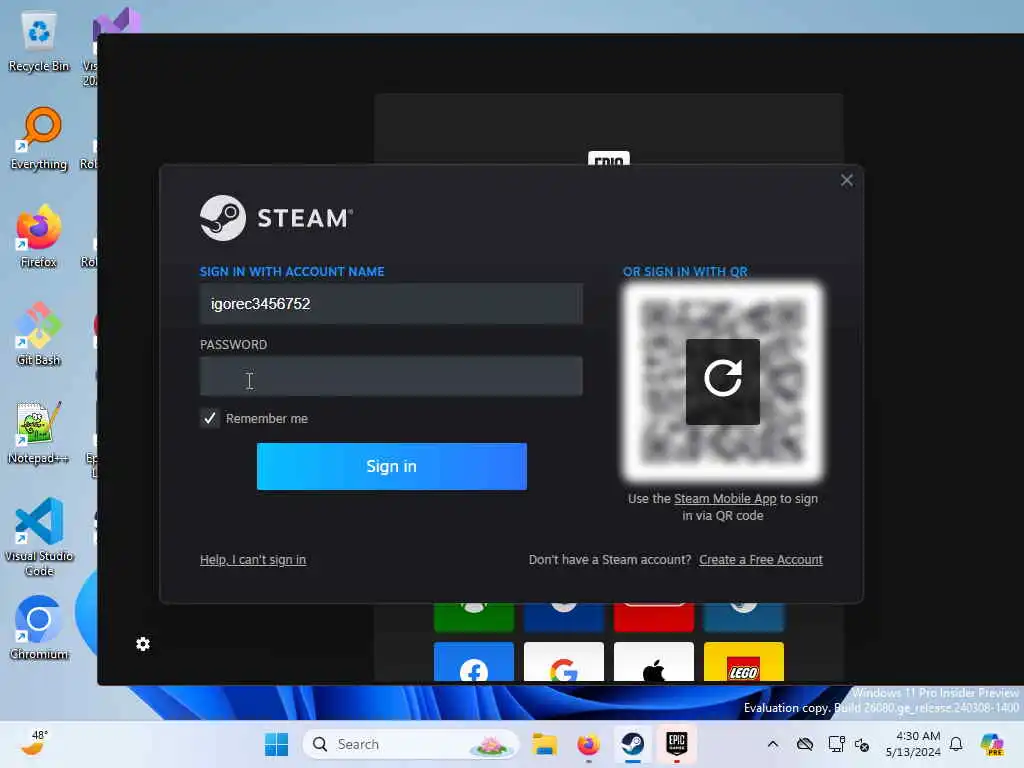The image size is (1024, 768).
Task: Open notification bell in system tray
Action: click(x=956, y=744)
